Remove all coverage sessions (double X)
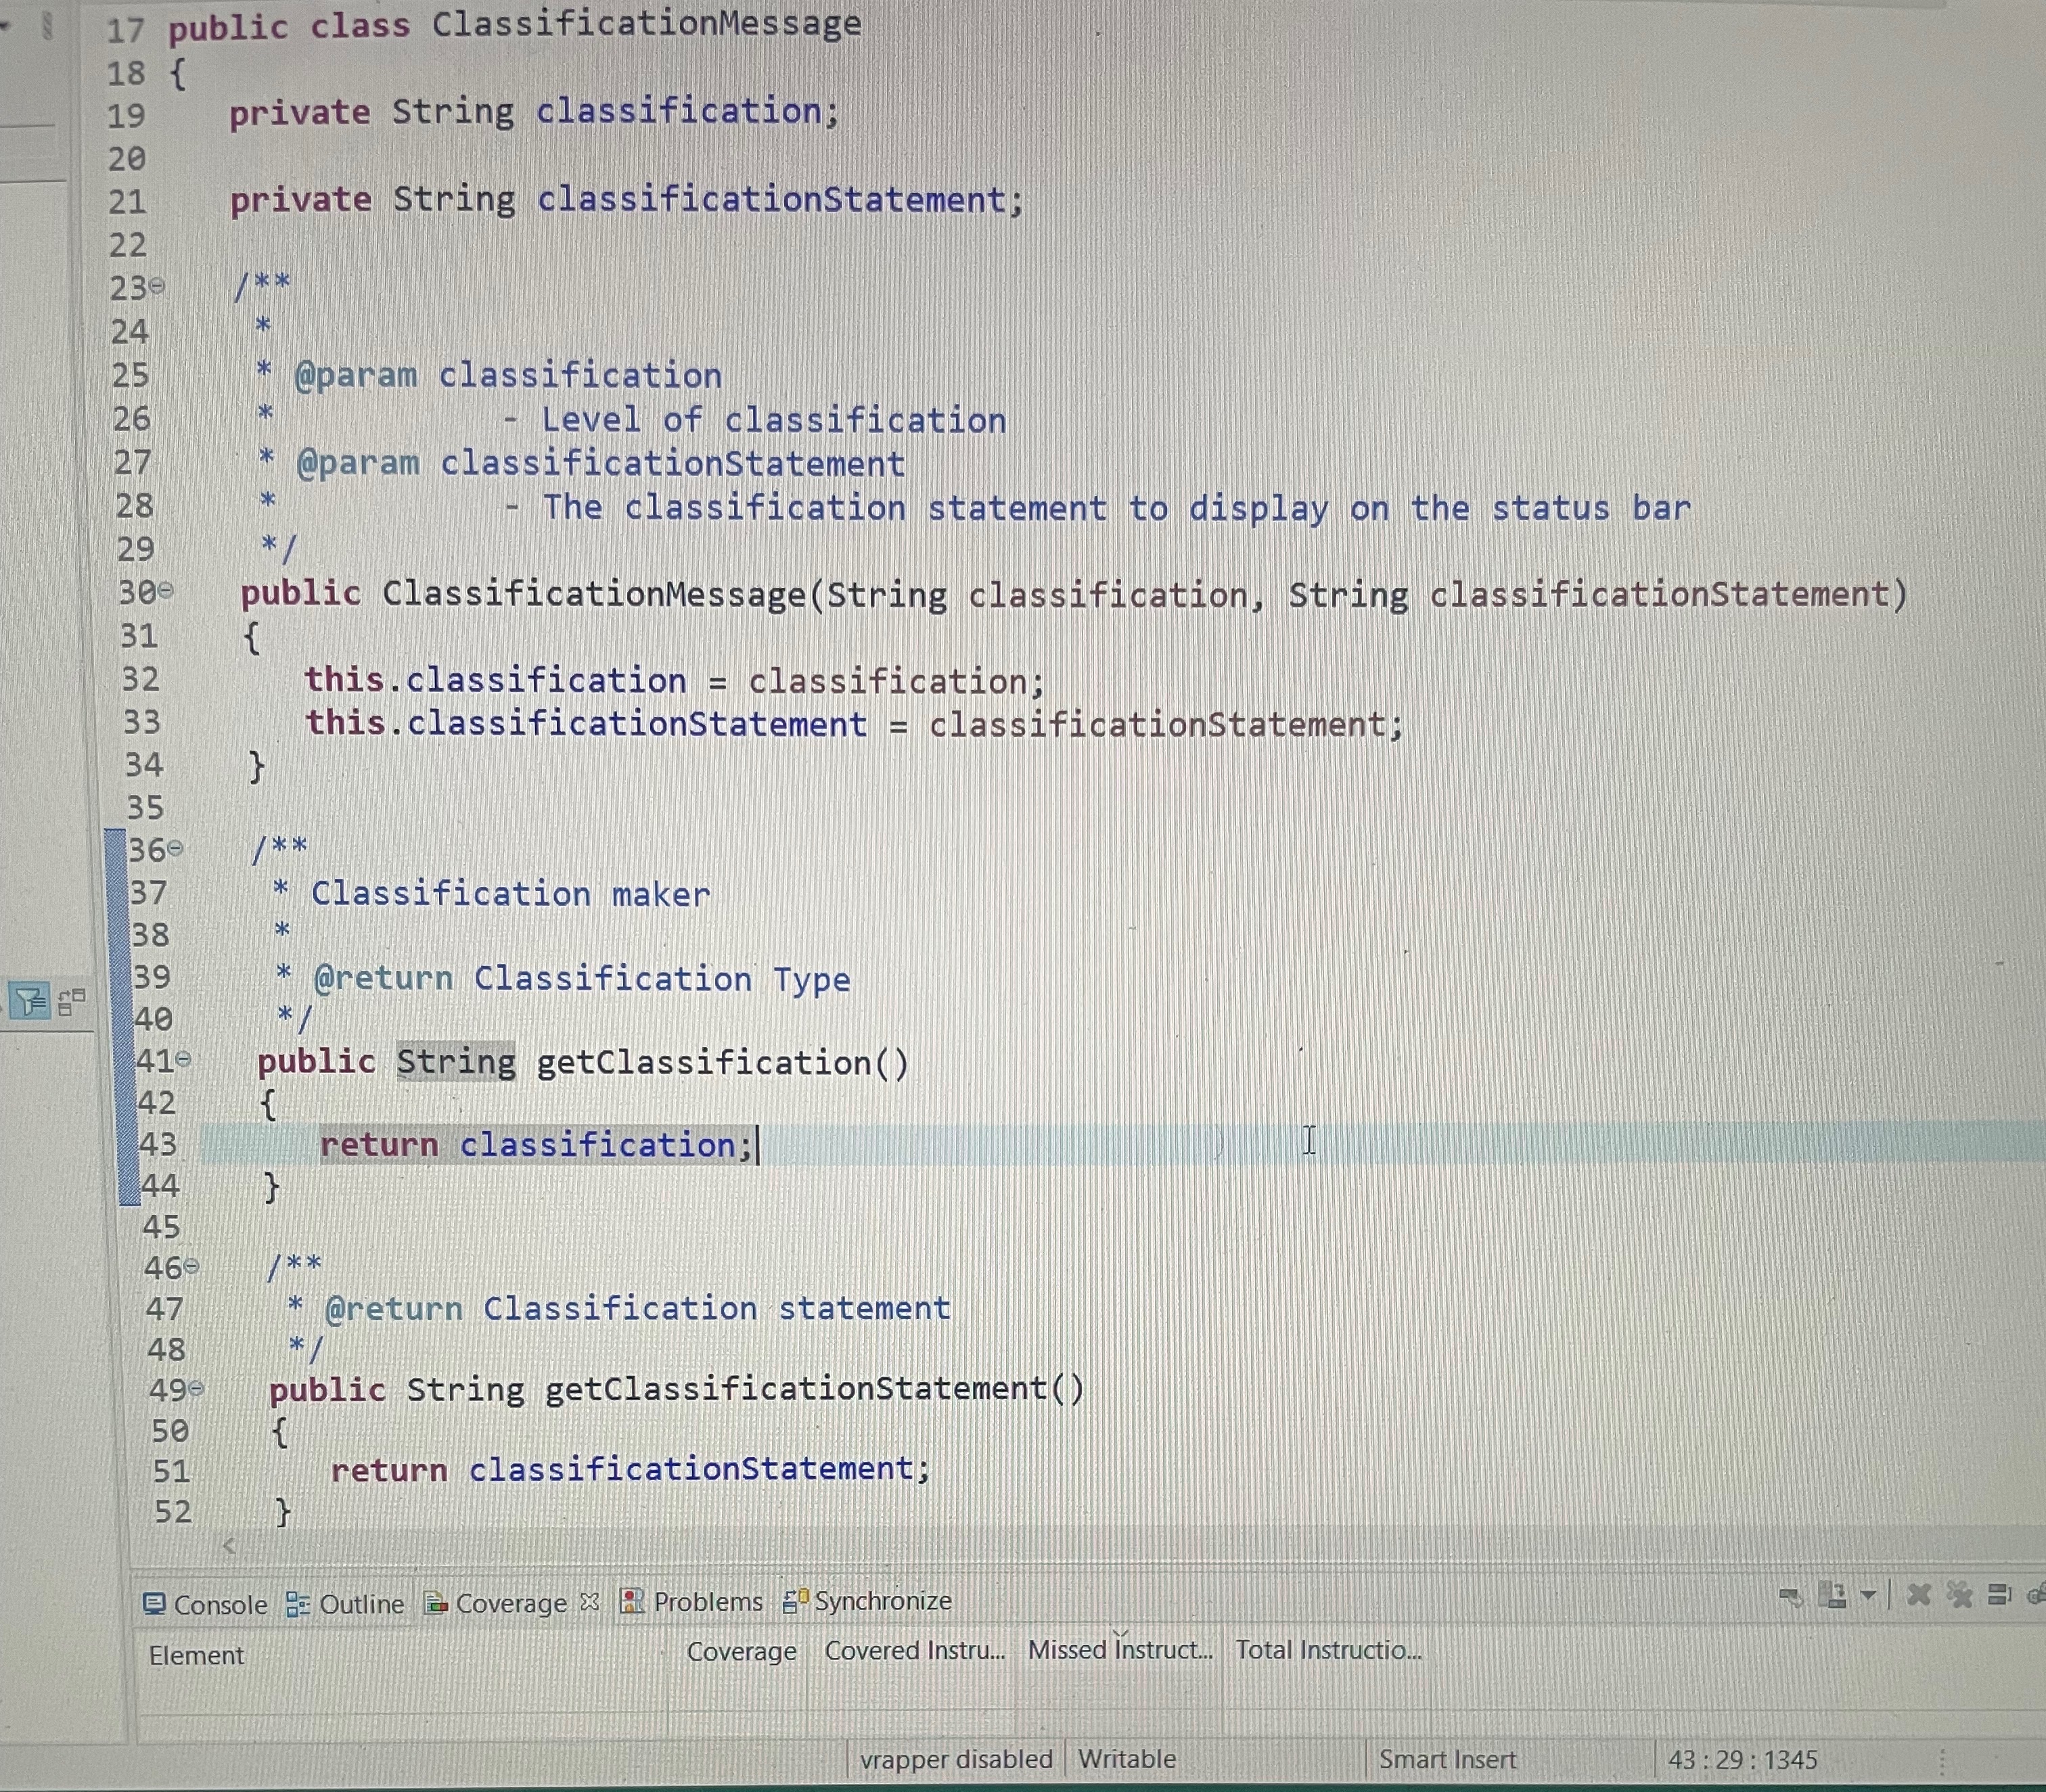The image size is (2046, 1792). (1959, 1594)
